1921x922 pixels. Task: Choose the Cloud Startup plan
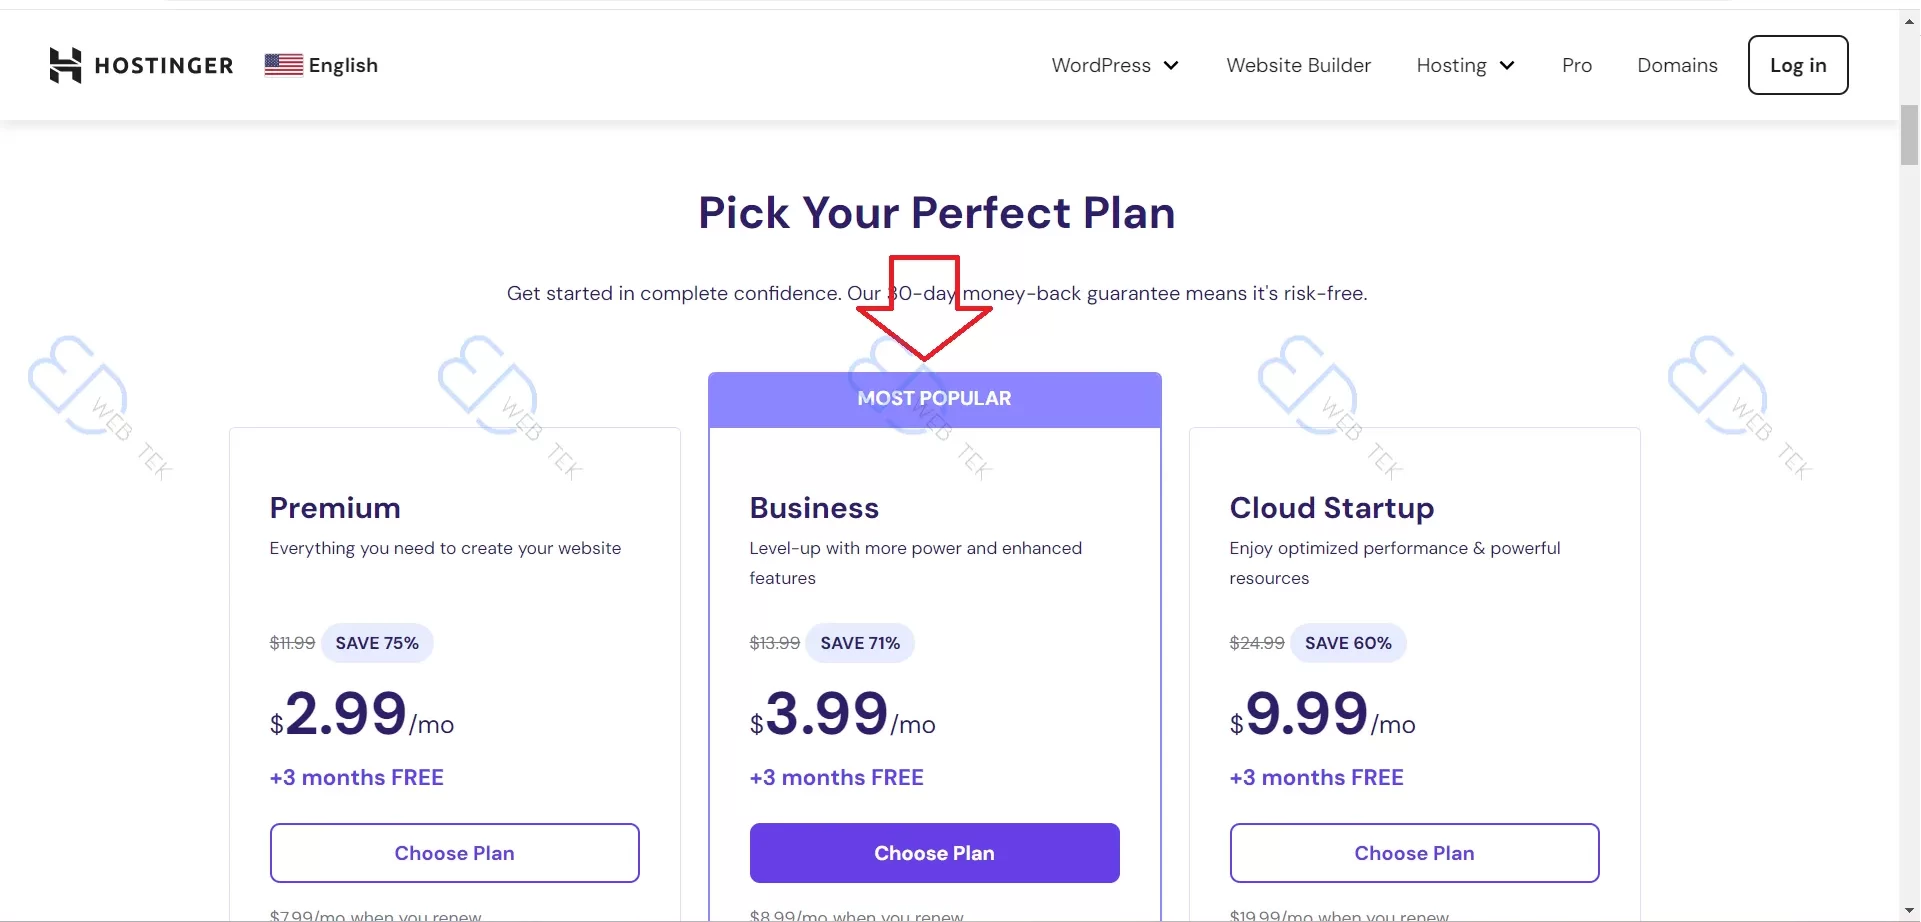tap(1414, 853)
